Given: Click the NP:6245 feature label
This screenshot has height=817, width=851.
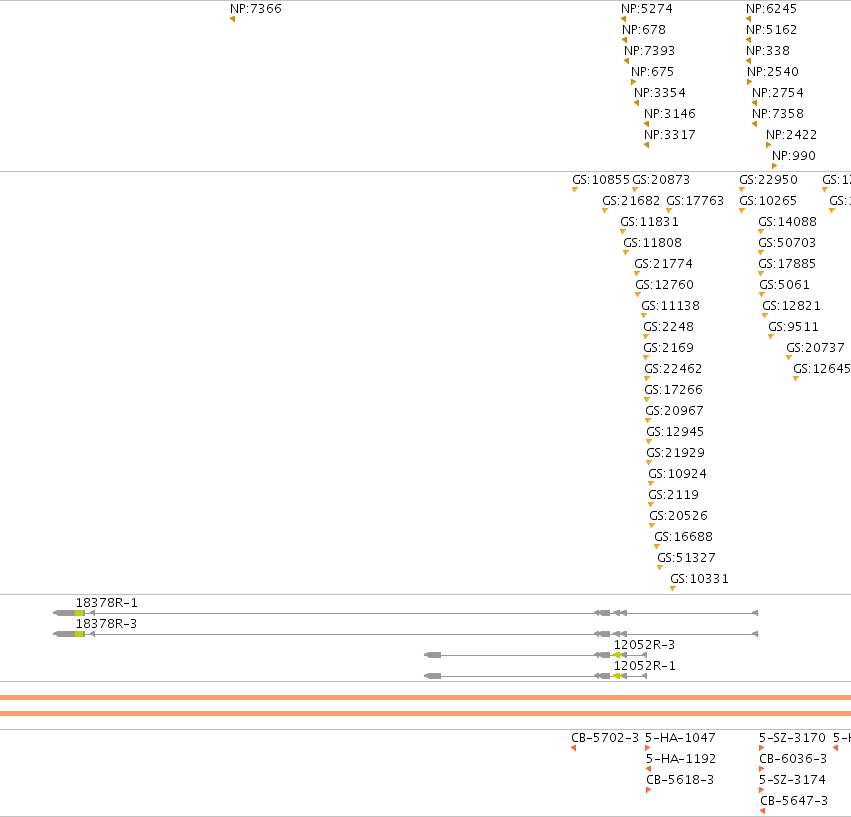Looking at the screenshot, I should pos(771,9).
